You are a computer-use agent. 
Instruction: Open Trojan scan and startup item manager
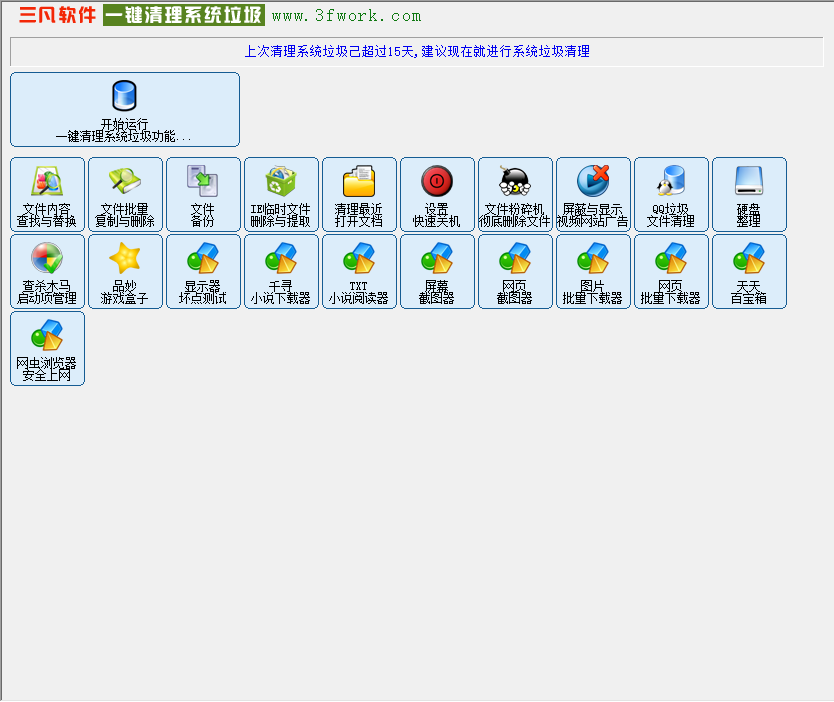point(46,271)
